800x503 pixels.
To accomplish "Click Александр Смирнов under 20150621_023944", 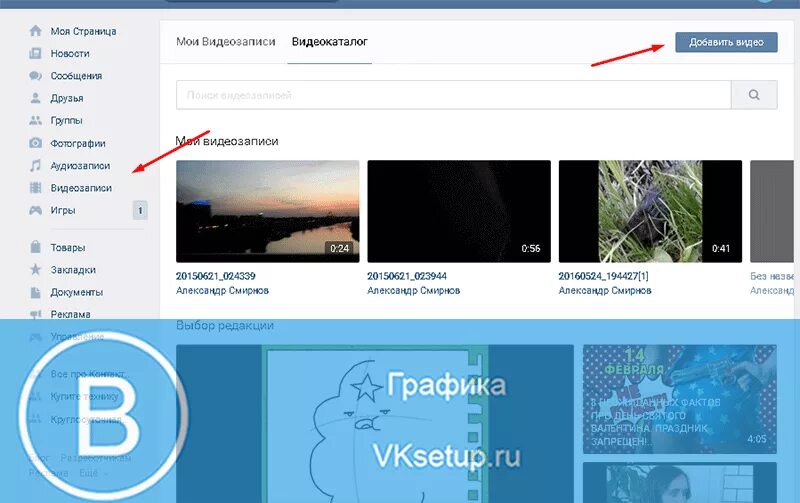I will click(x=414, y=290).
